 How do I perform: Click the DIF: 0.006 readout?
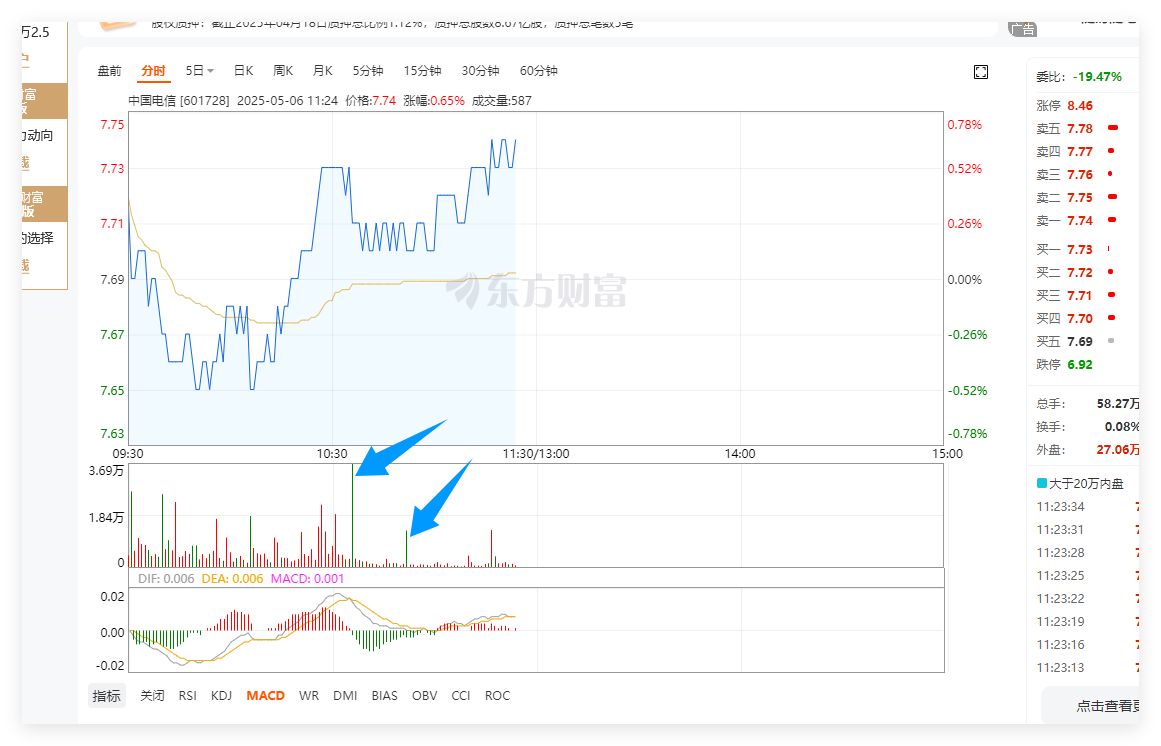(166, 579)
